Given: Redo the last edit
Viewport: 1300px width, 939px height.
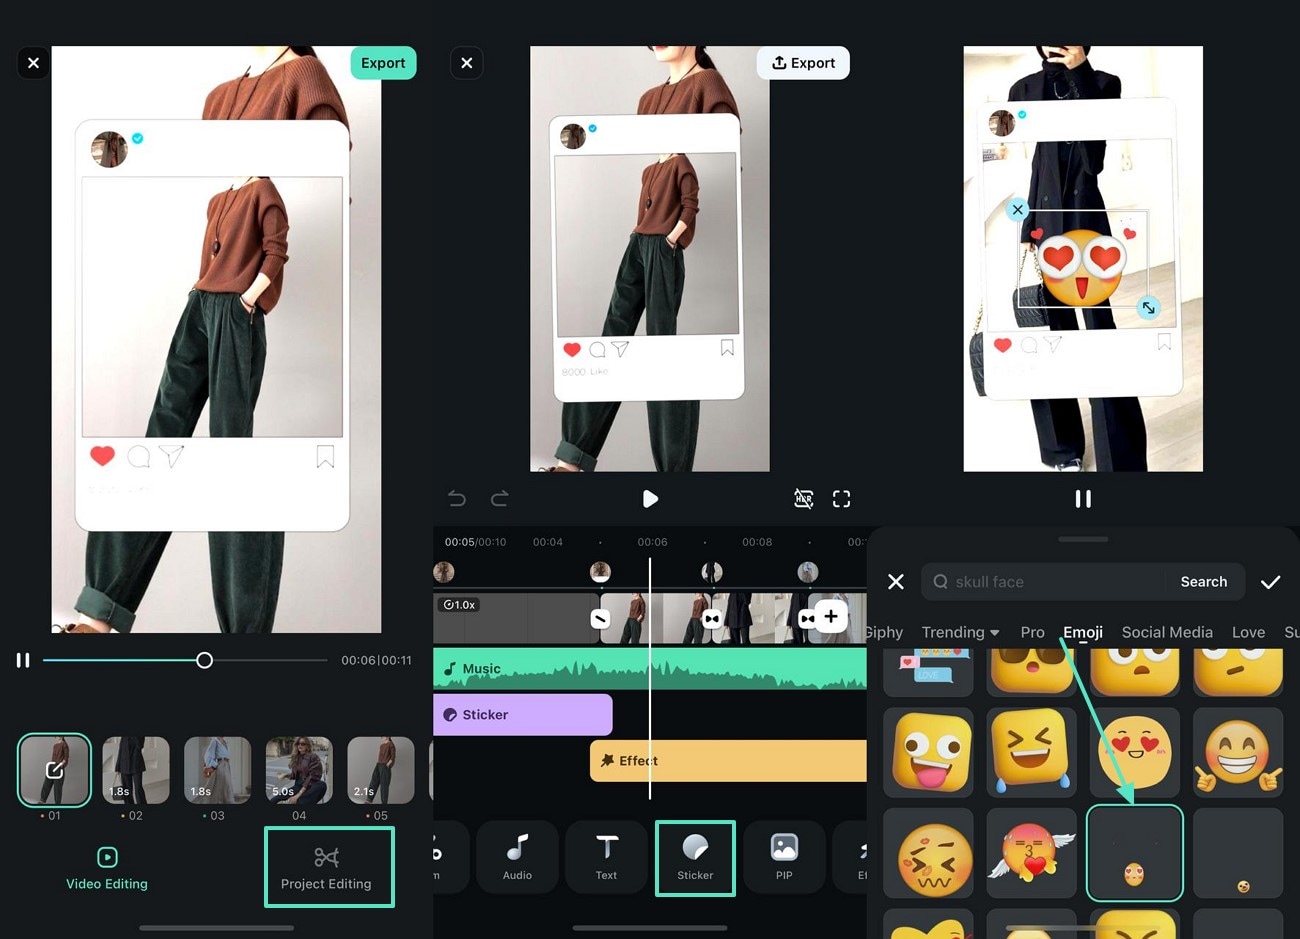Looking at the screenshot, I should click(x=500, y=498).
